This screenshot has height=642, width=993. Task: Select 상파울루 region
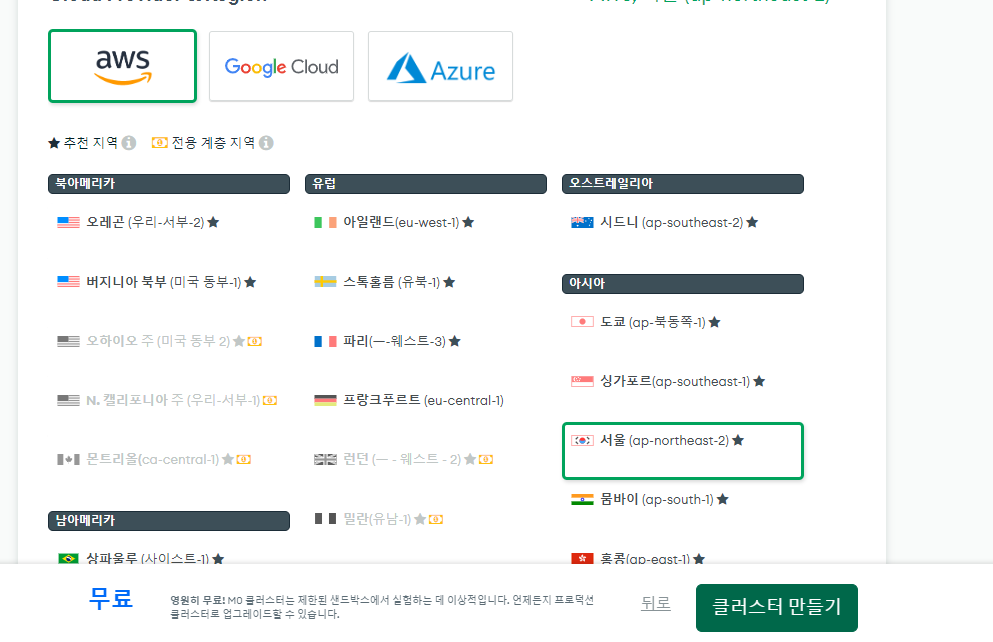[141, 558]
